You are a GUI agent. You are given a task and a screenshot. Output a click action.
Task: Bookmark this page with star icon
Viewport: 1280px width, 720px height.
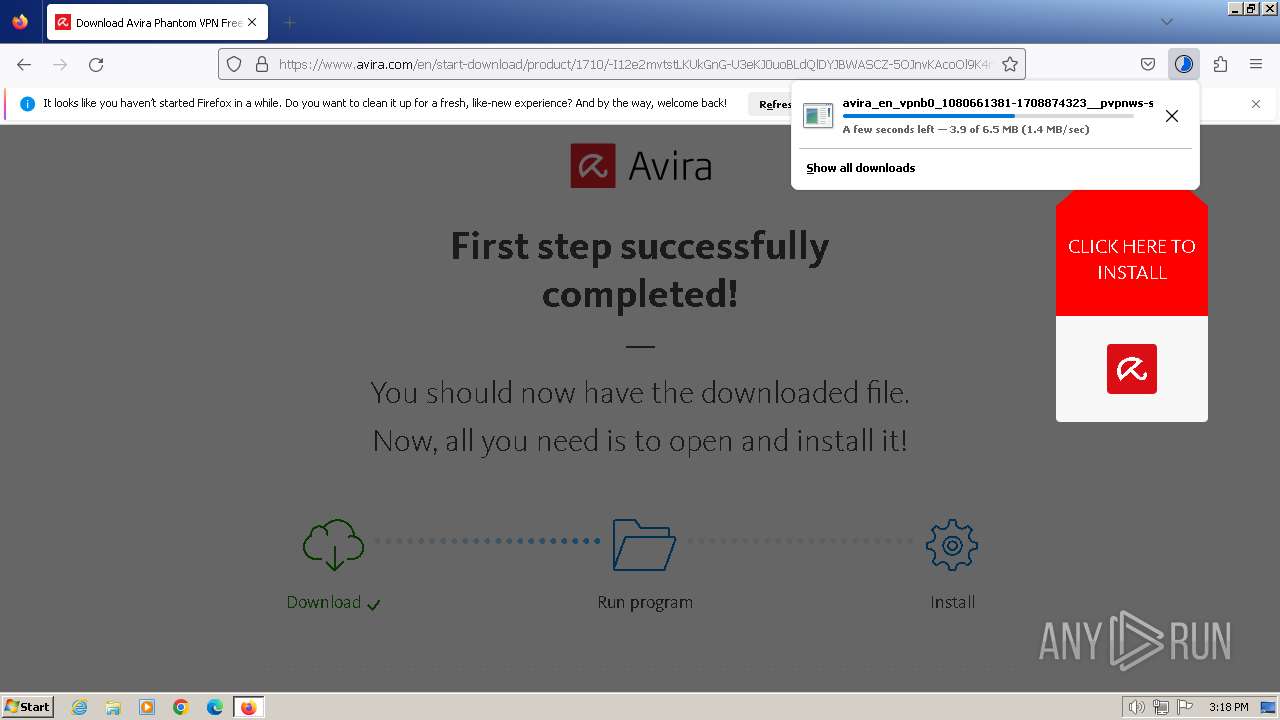click(1010, 64)
